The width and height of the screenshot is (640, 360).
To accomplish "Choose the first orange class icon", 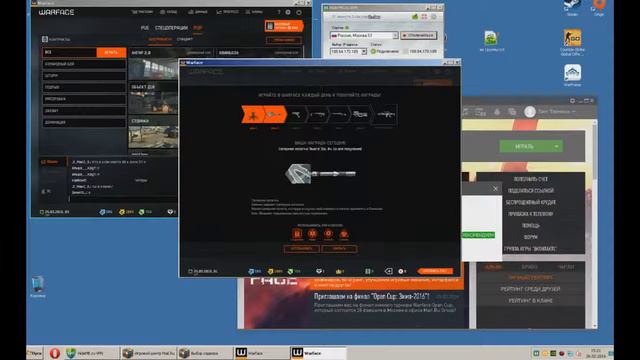I will click(297, 234).
